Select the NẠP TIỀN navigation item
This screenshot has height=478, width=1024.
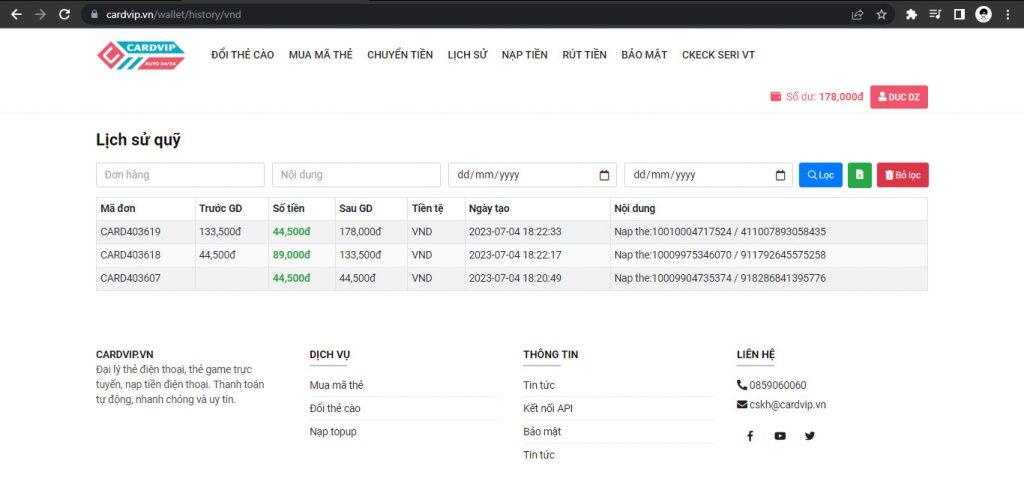(524, 55)
